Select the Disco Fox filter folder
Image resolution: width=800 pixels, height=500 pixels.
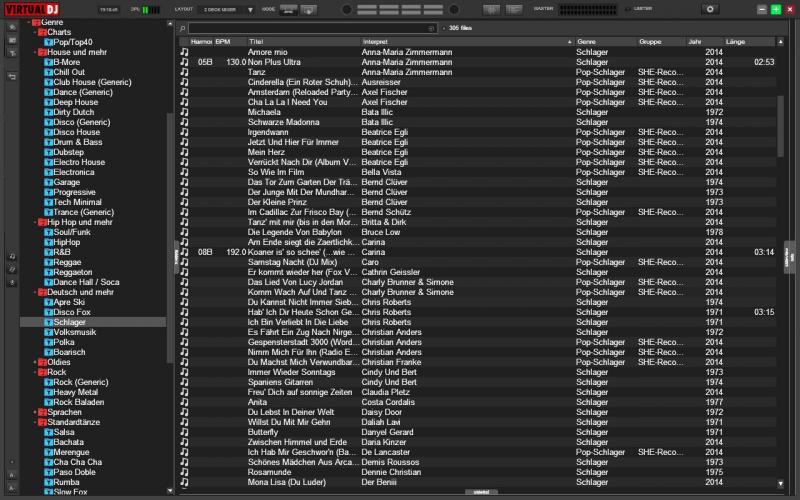72,312
